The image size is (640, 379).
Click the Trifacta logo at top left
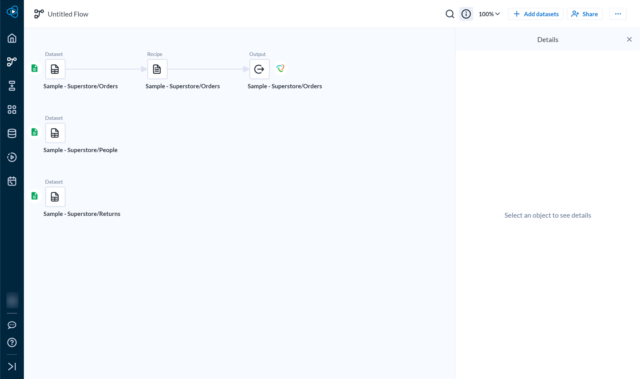pyautogui.click(x=12, y=12)
